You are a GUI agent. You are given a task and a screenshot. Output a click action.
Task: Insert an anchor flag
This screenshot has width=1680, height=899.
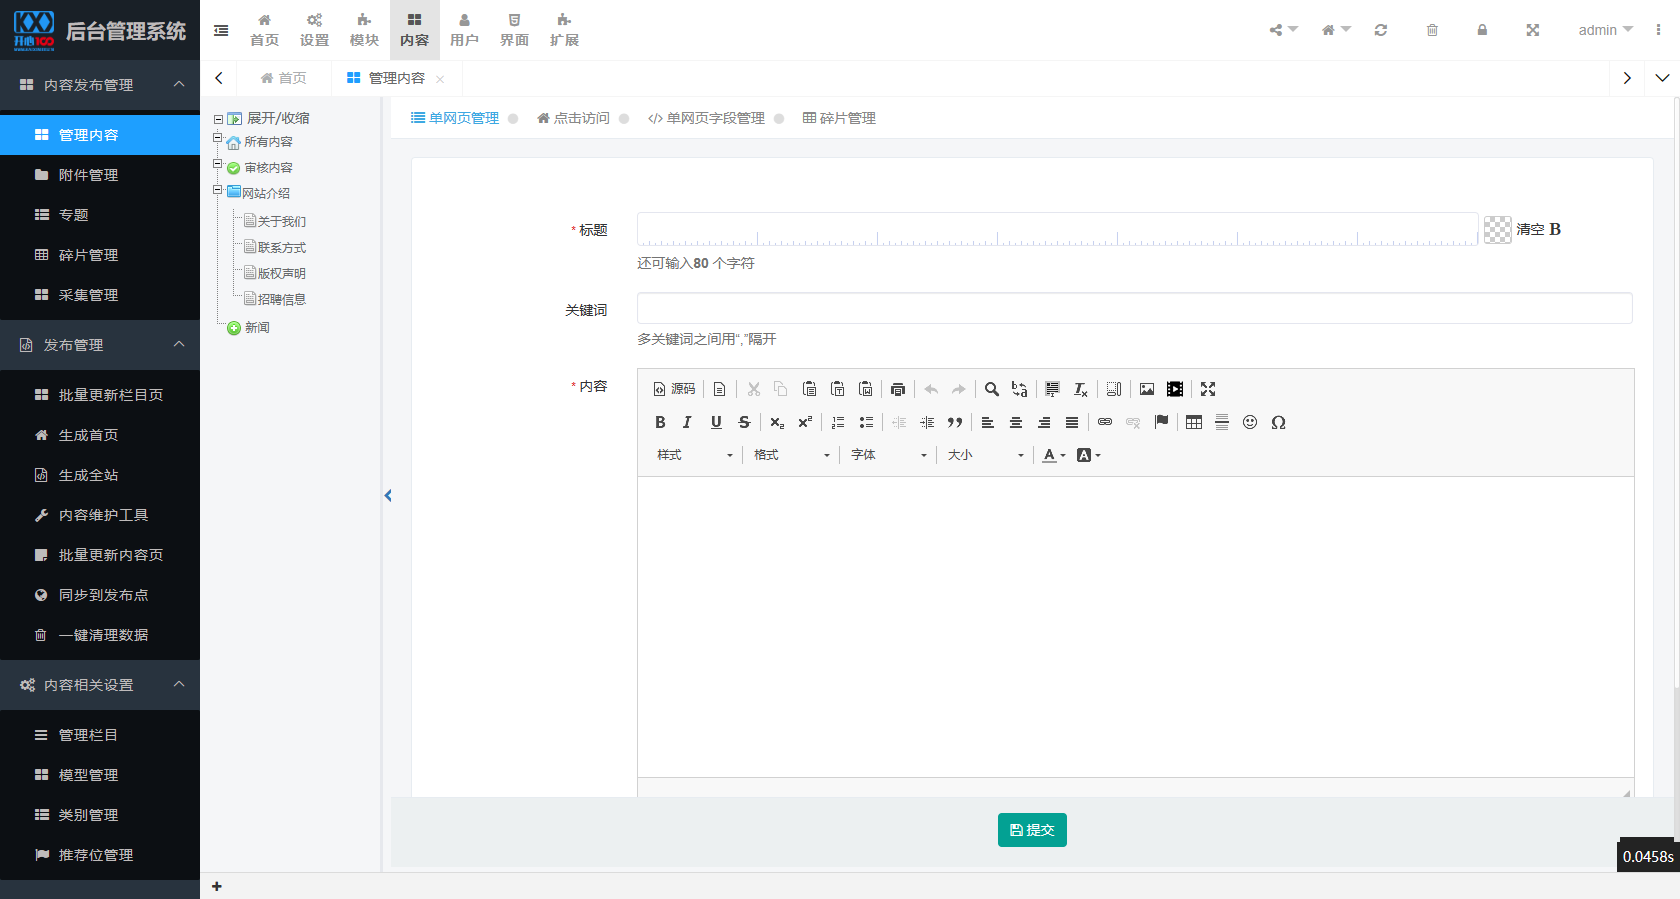pyautogui.click(x=1161, y=422)
